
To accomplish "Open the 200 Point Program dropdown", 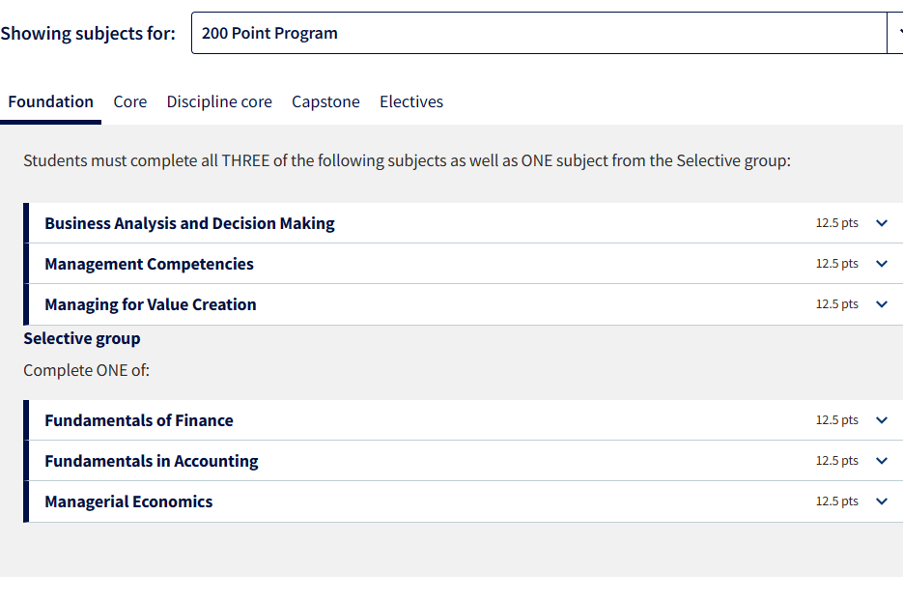I will coord(538,33).
